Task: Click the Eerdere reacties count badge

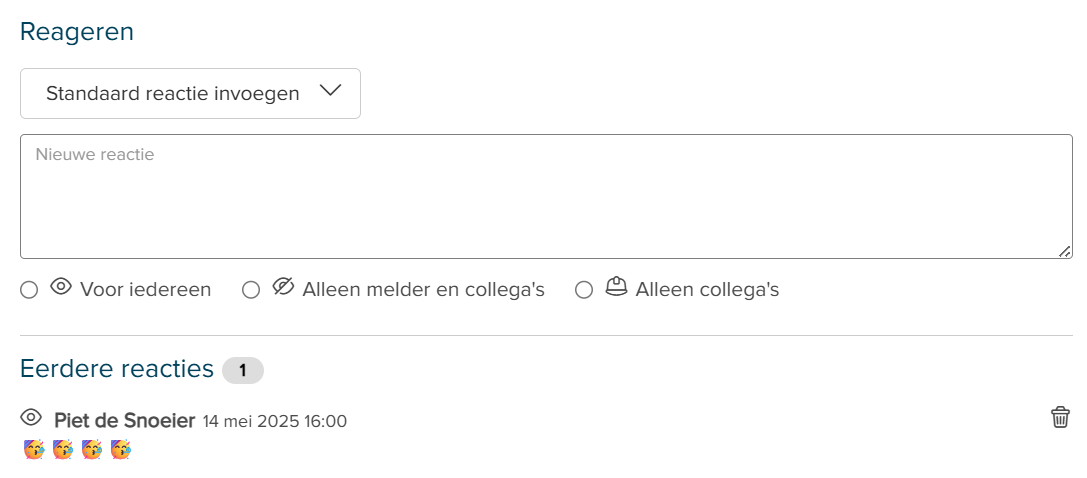Action: 243,371
